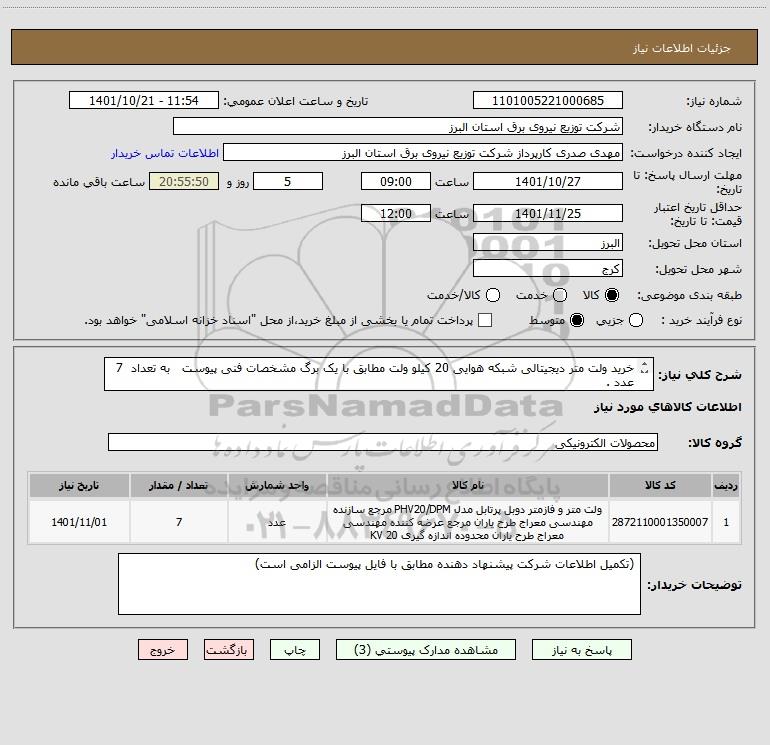Click the validity hour field 12:00
This screenshot has width=770, height=745.
396,213
